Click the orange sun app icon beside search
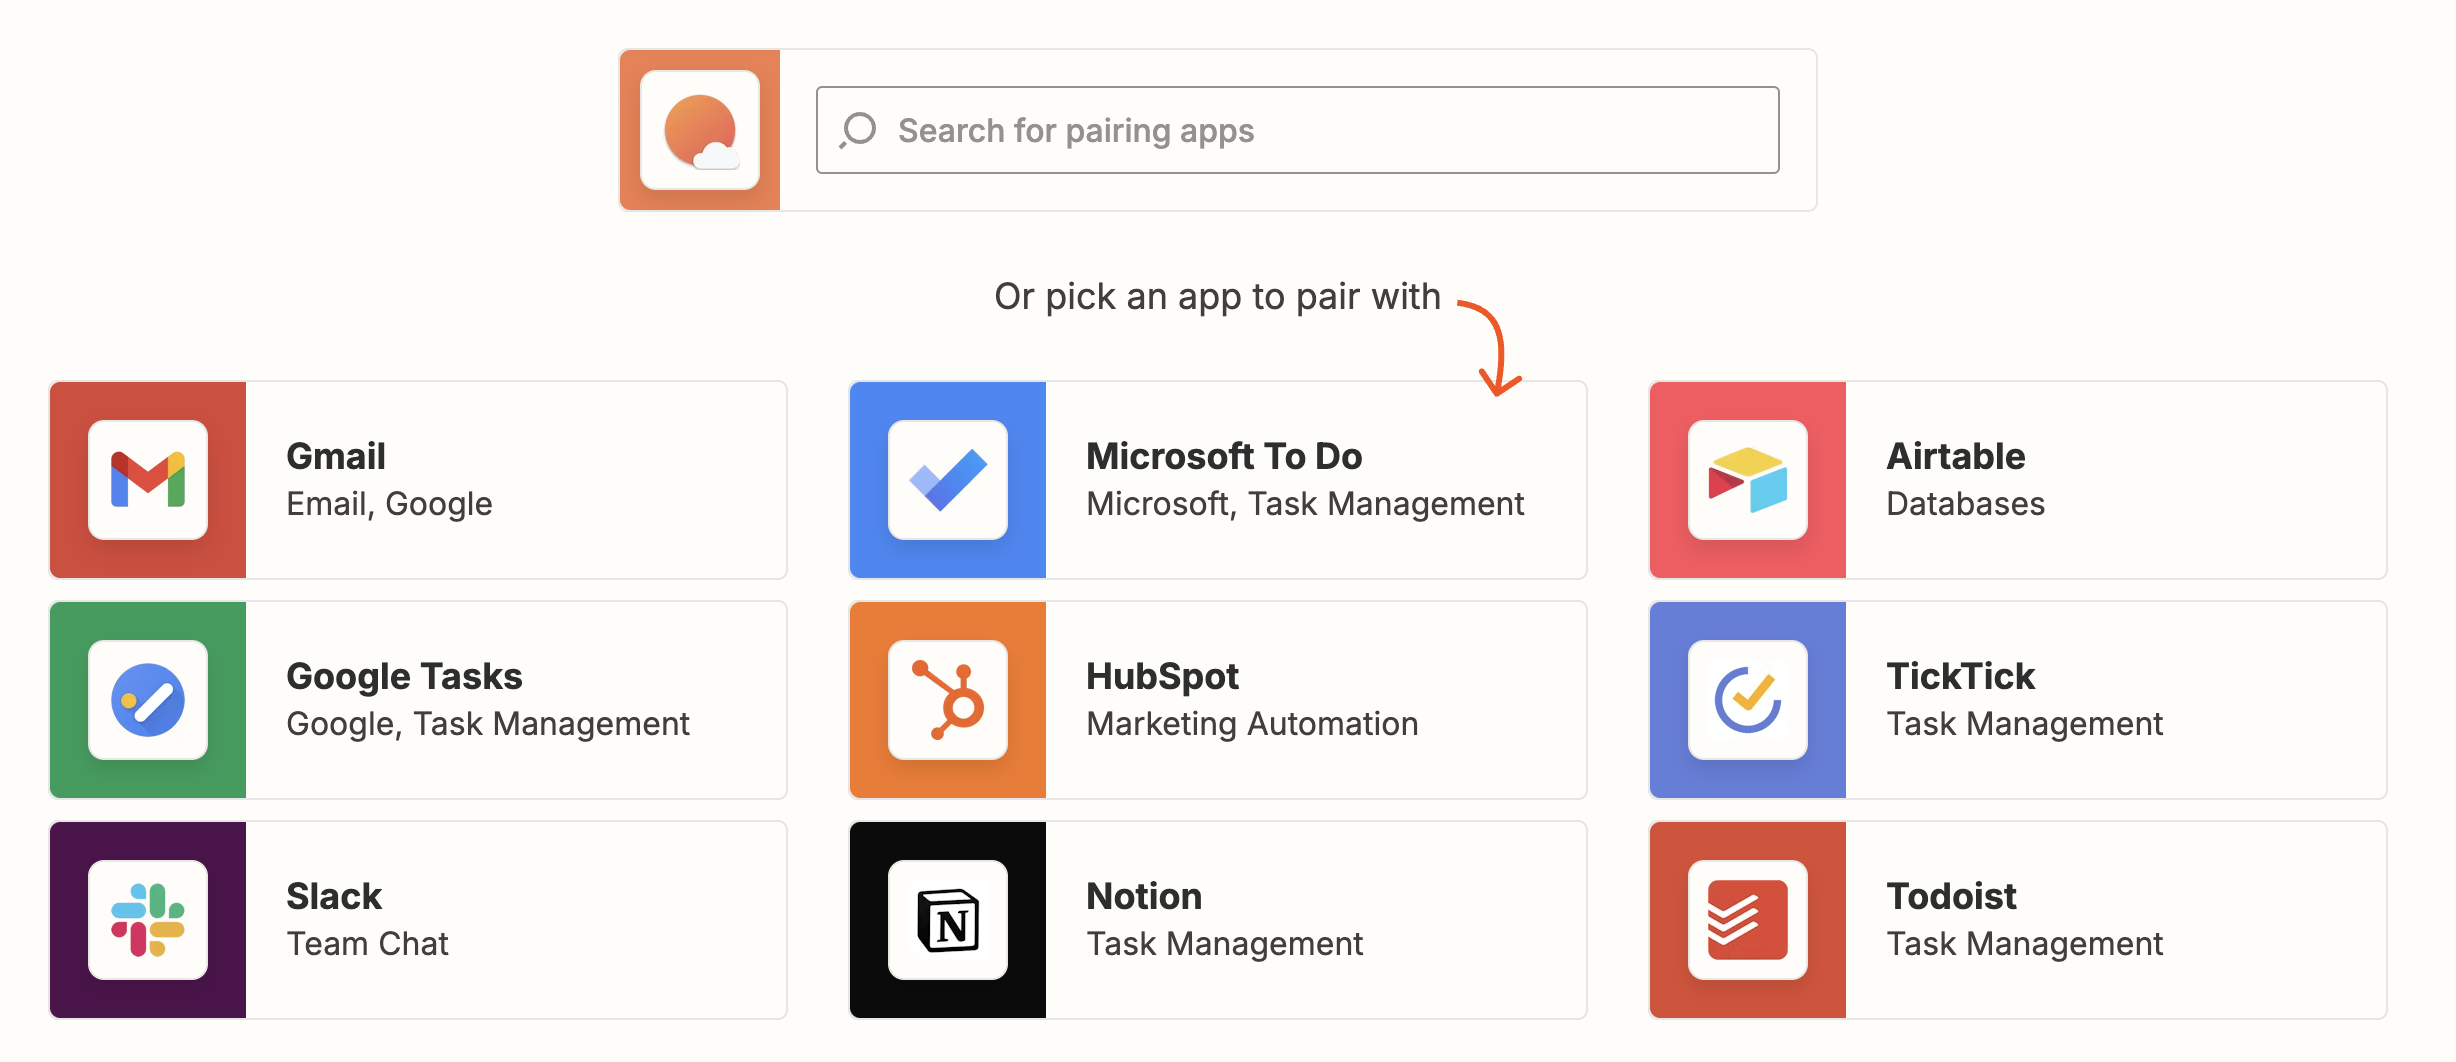 click(x=700, y=130)
